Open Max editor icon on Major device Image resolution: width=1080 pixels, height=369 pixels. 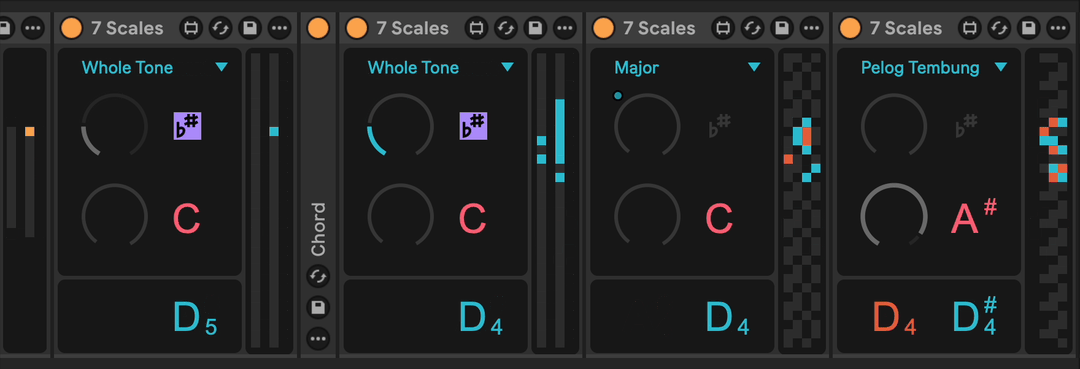click(723, 28)
